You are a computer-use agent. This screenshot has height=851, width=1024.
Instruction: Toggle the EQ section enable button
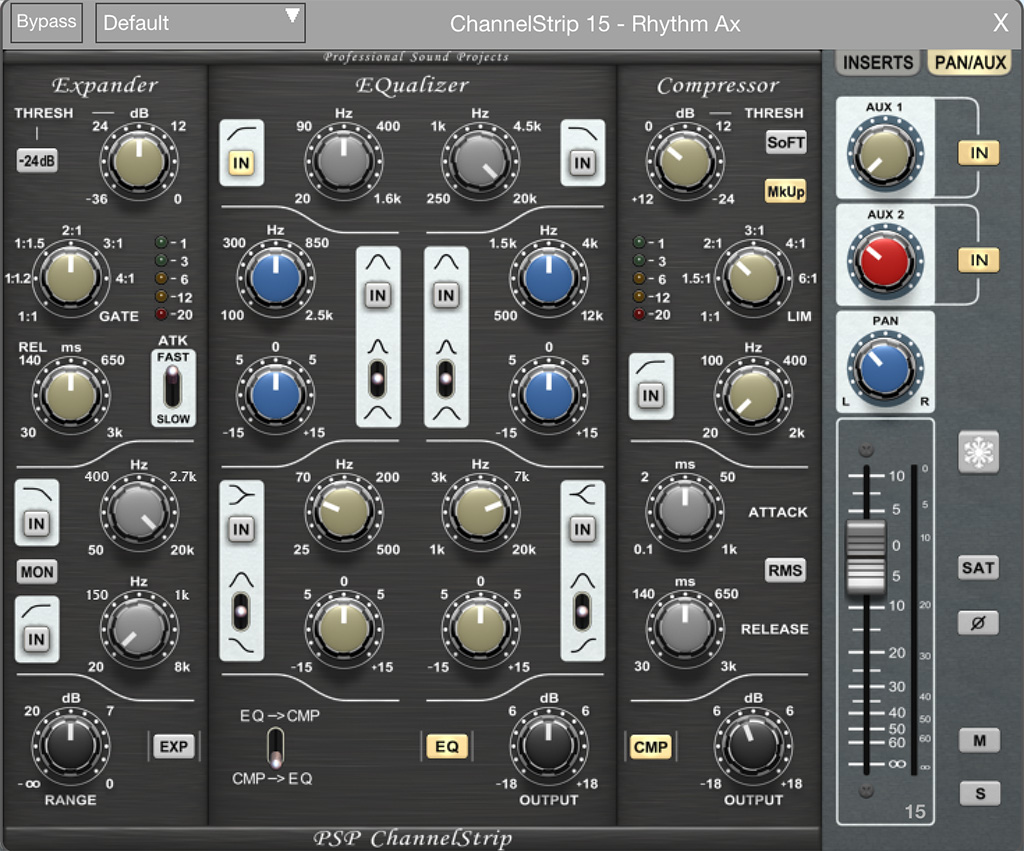(x=447, y=747)
